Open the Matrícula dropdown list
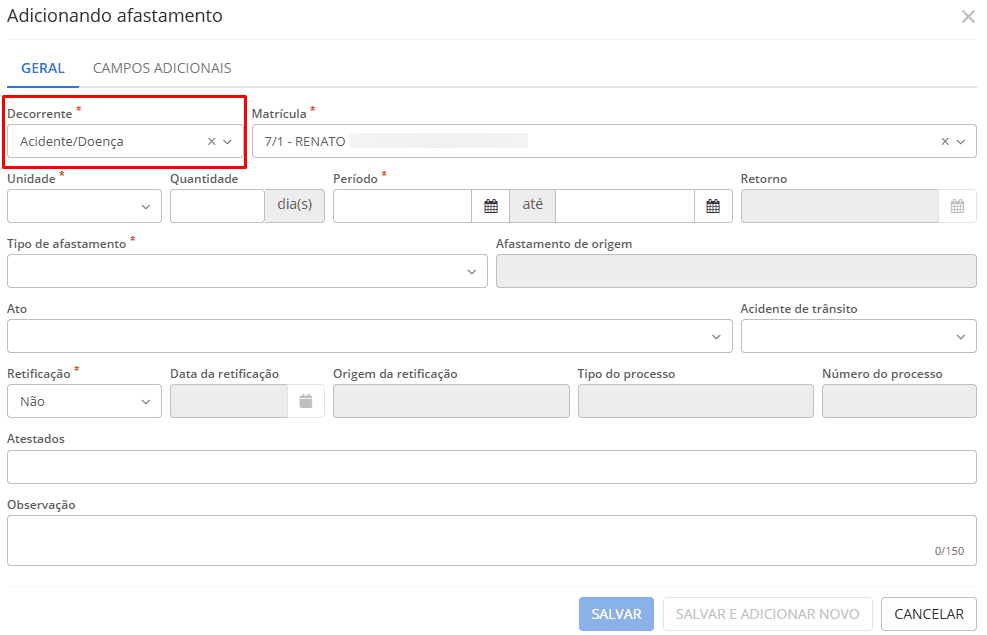The image size is (987, 635). [963, 141]
